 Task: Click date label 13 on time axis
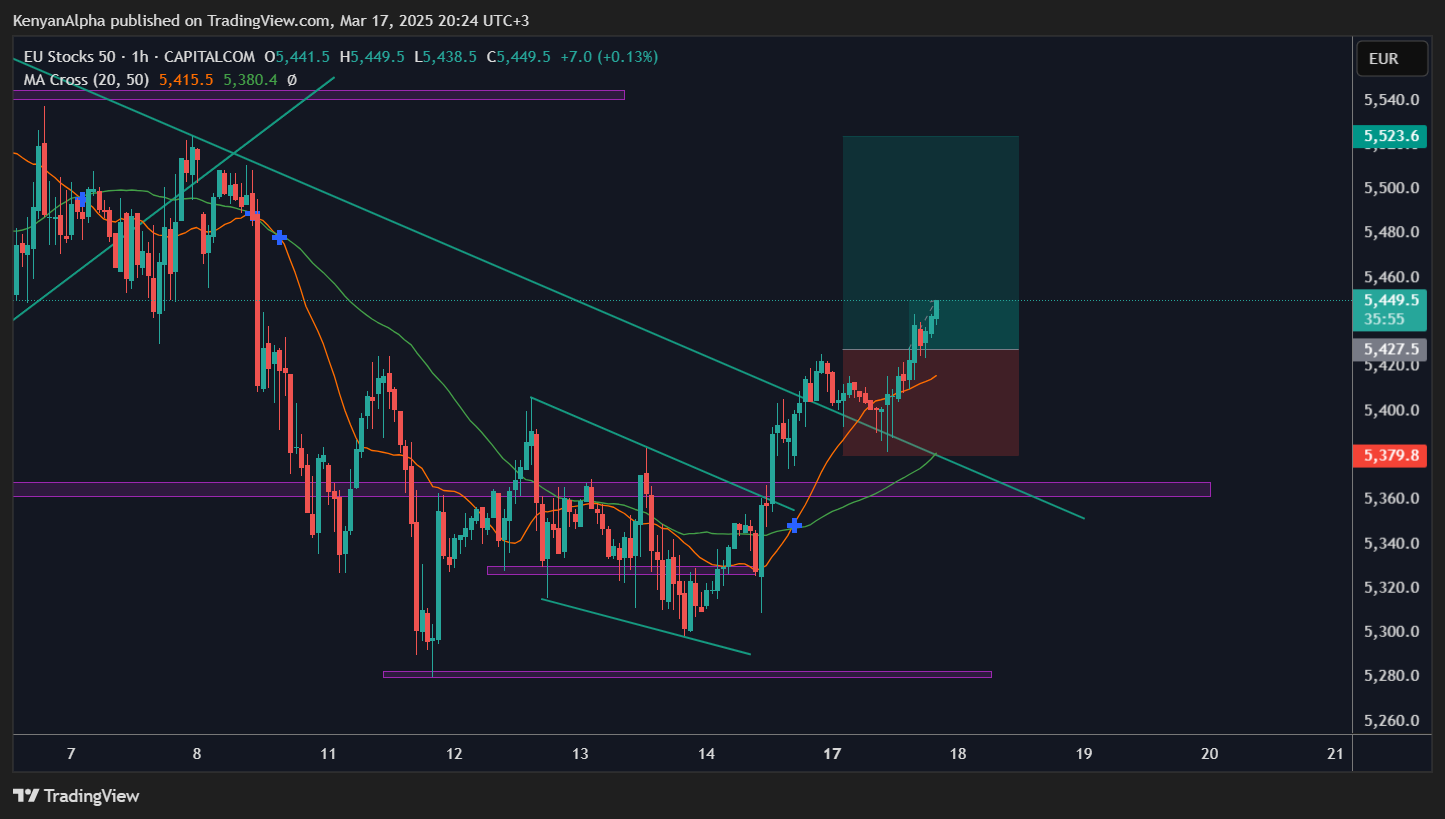(x=580, y=753)
